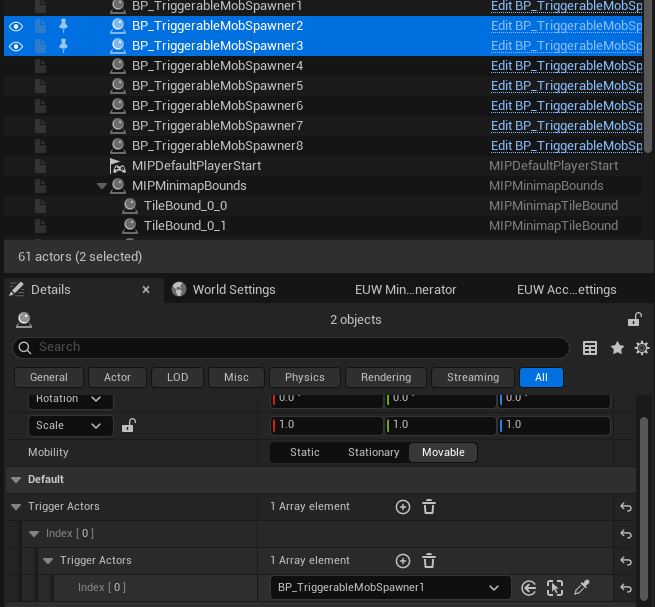Hide BP_TriggerableMobSpawner2 with eye icon
Screen dimensions: 655x607
16,26
